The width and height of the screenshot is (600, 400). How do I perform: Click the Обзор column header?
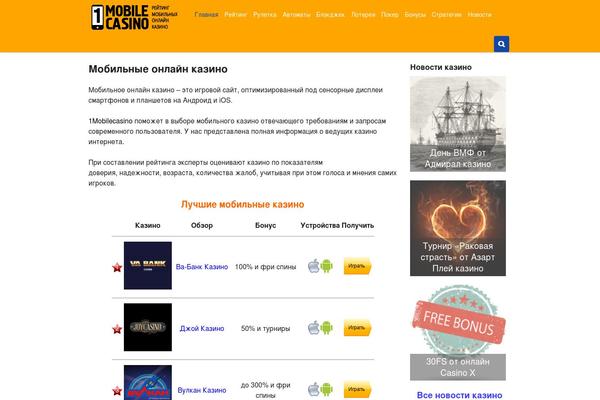202,225
